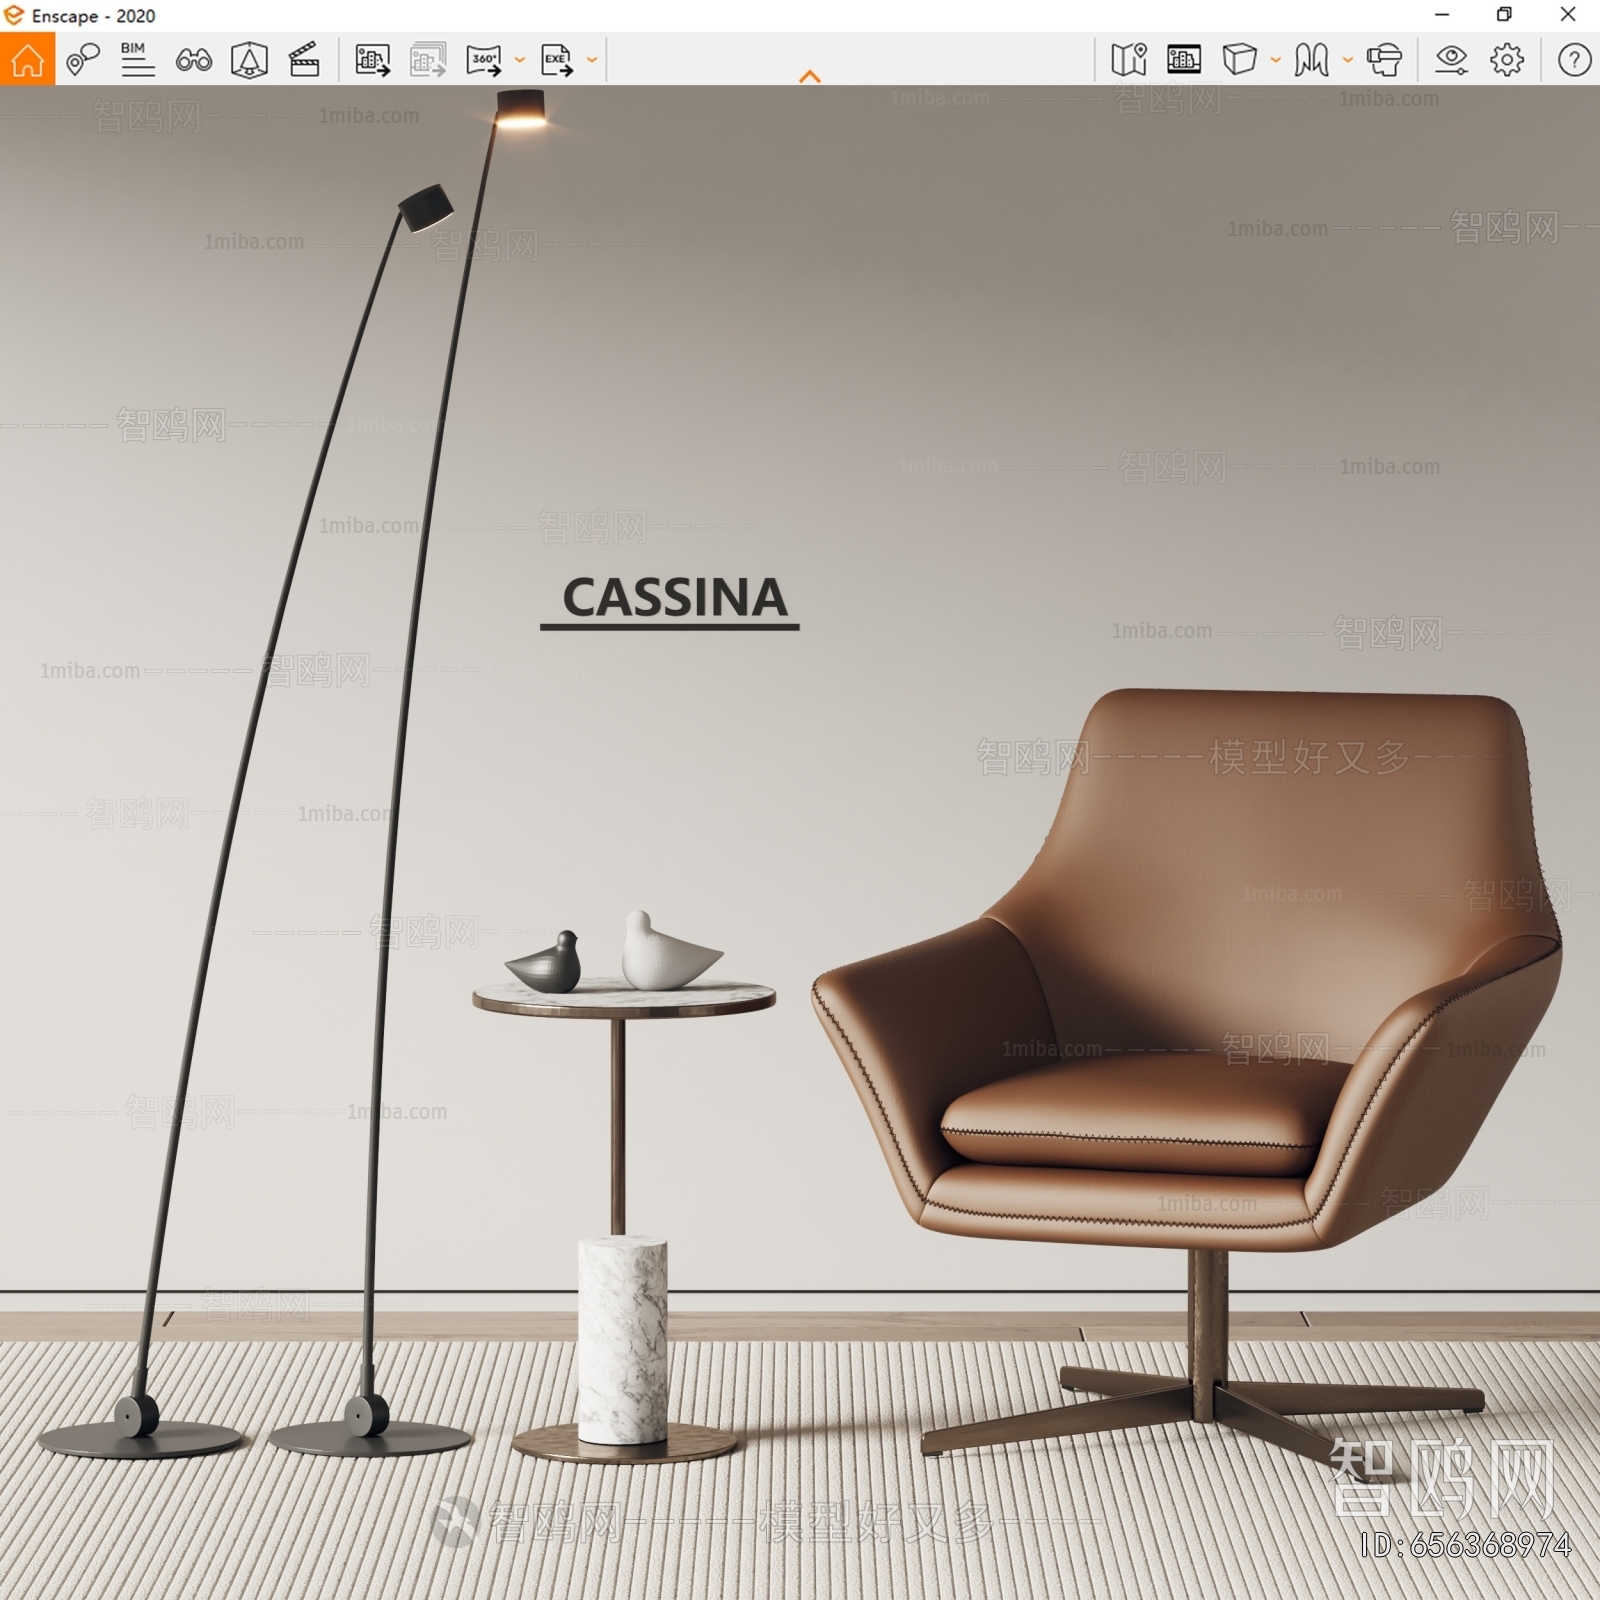The width and height of the screenshot is (1600, 1600).
Task: Click the EXE standalone export icon
Action: tap(557, 60)
